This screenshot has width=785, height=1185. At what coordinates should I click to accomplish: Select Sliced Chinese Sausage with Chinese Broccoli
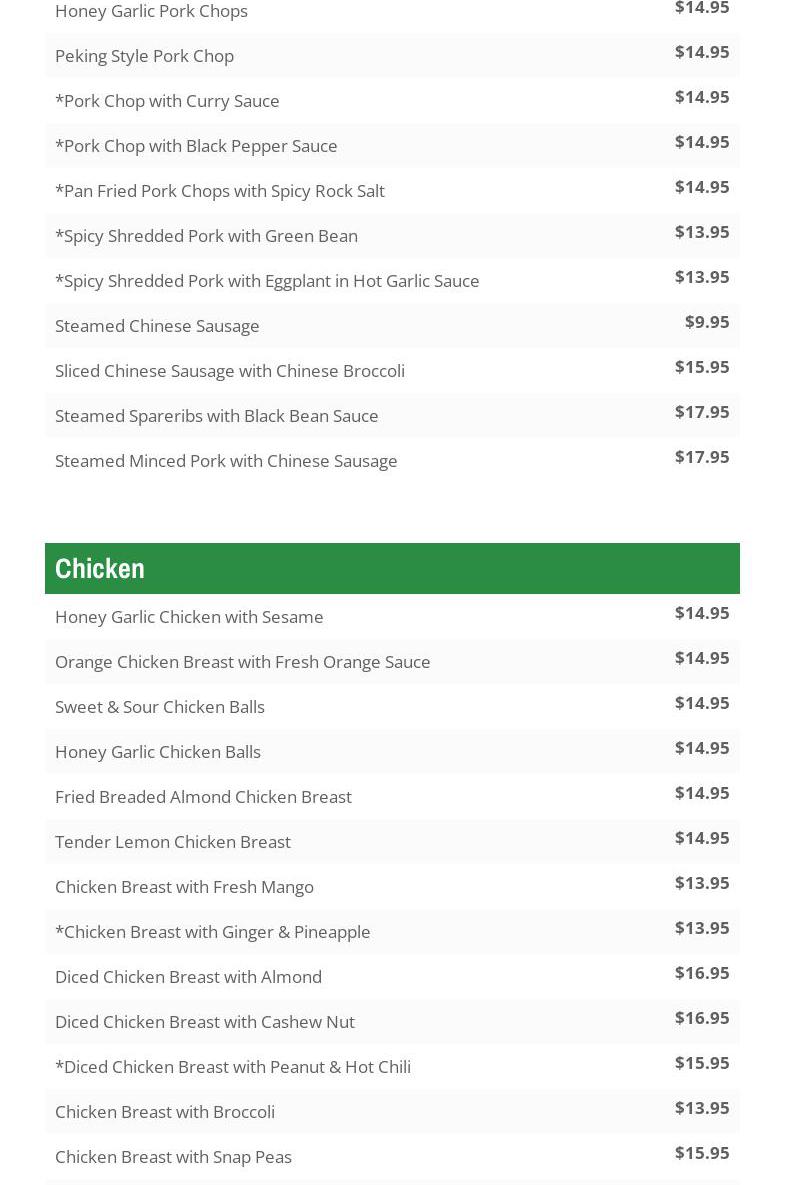point(229,371)
